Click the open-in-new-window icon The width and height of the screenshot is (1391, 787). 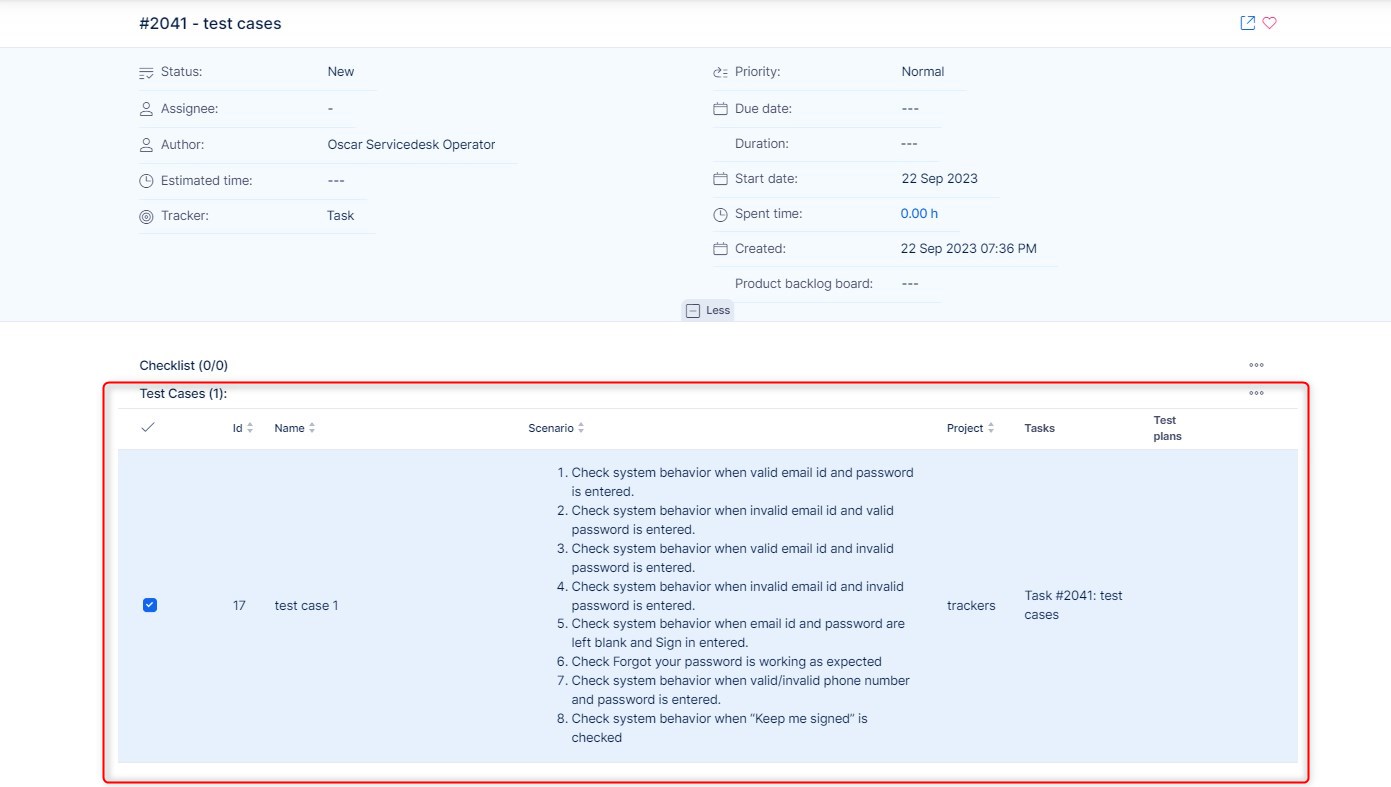click(1247, 23)
